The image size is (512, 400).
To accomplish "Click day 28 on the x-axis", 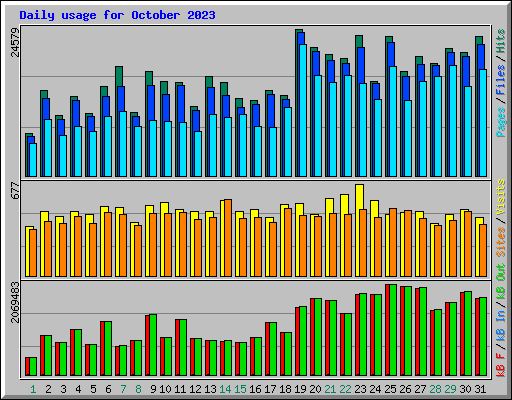I will click(435, 389).
